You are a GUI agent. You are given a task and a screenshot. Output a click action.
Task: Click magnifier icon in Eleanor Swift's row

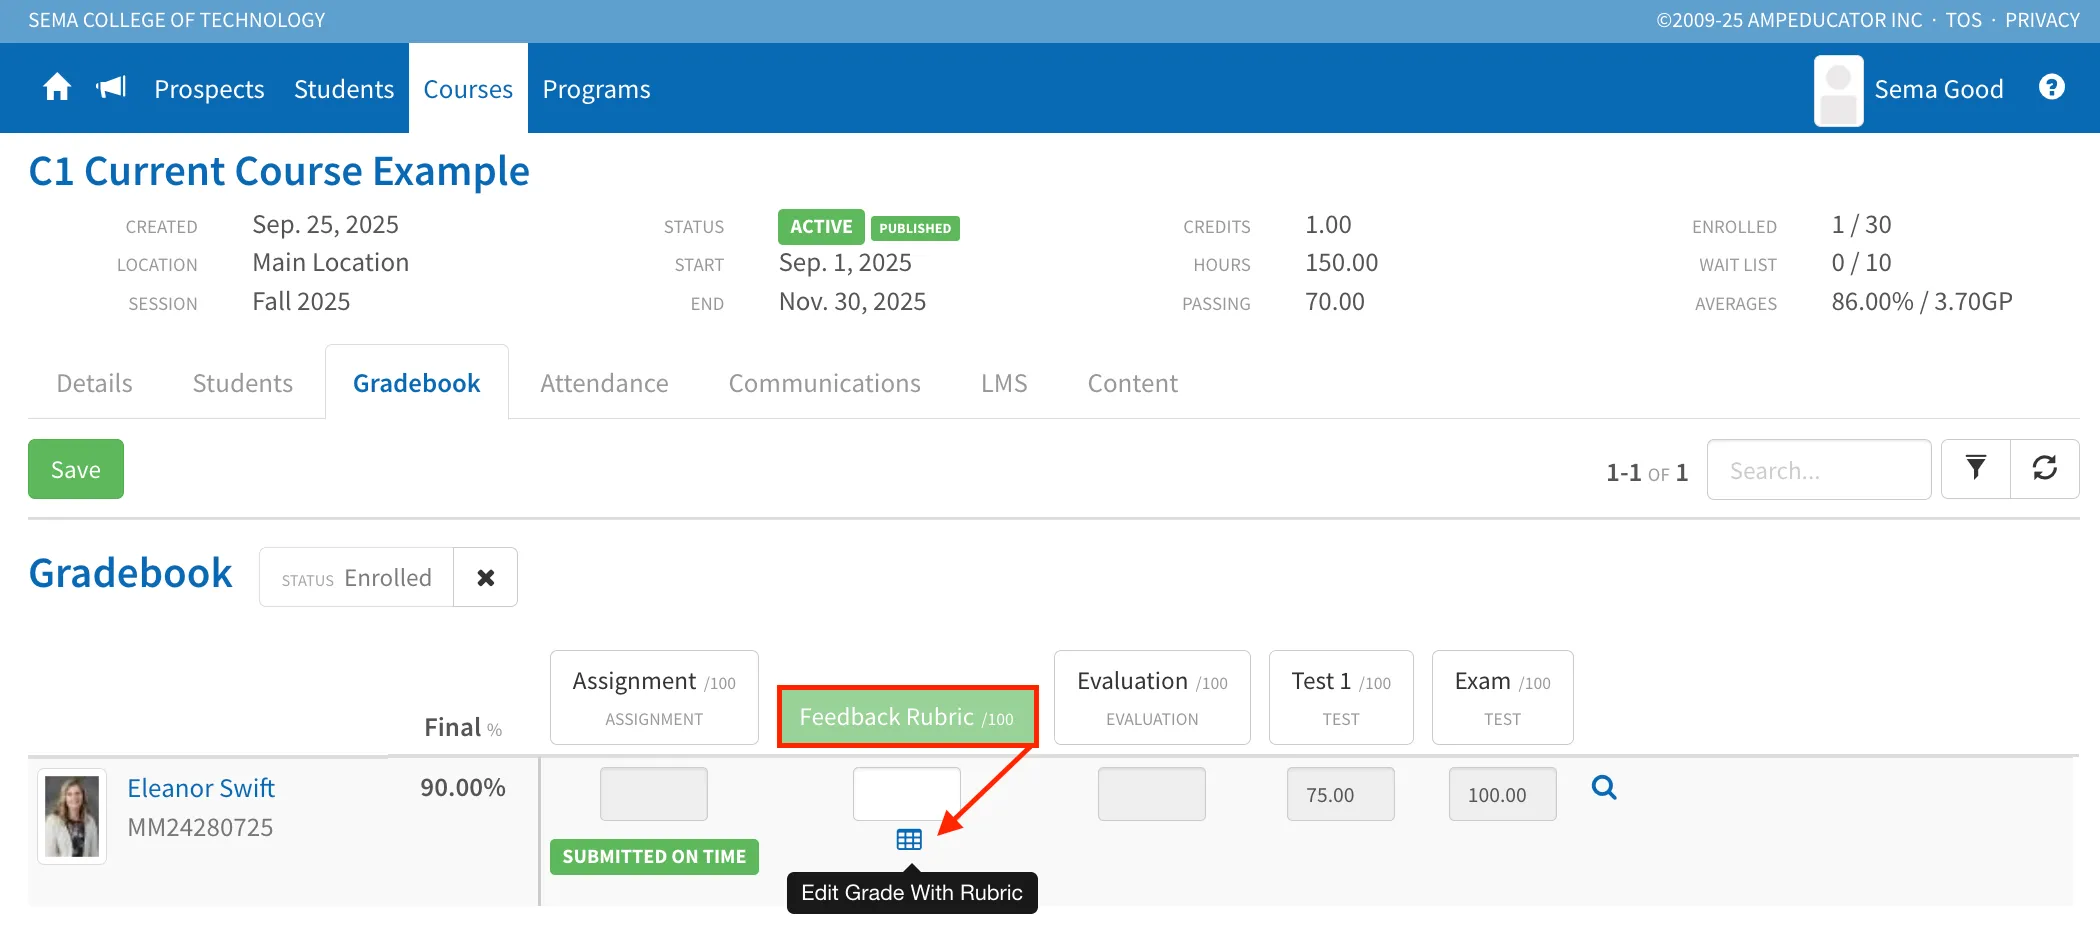coord(1604,788)
